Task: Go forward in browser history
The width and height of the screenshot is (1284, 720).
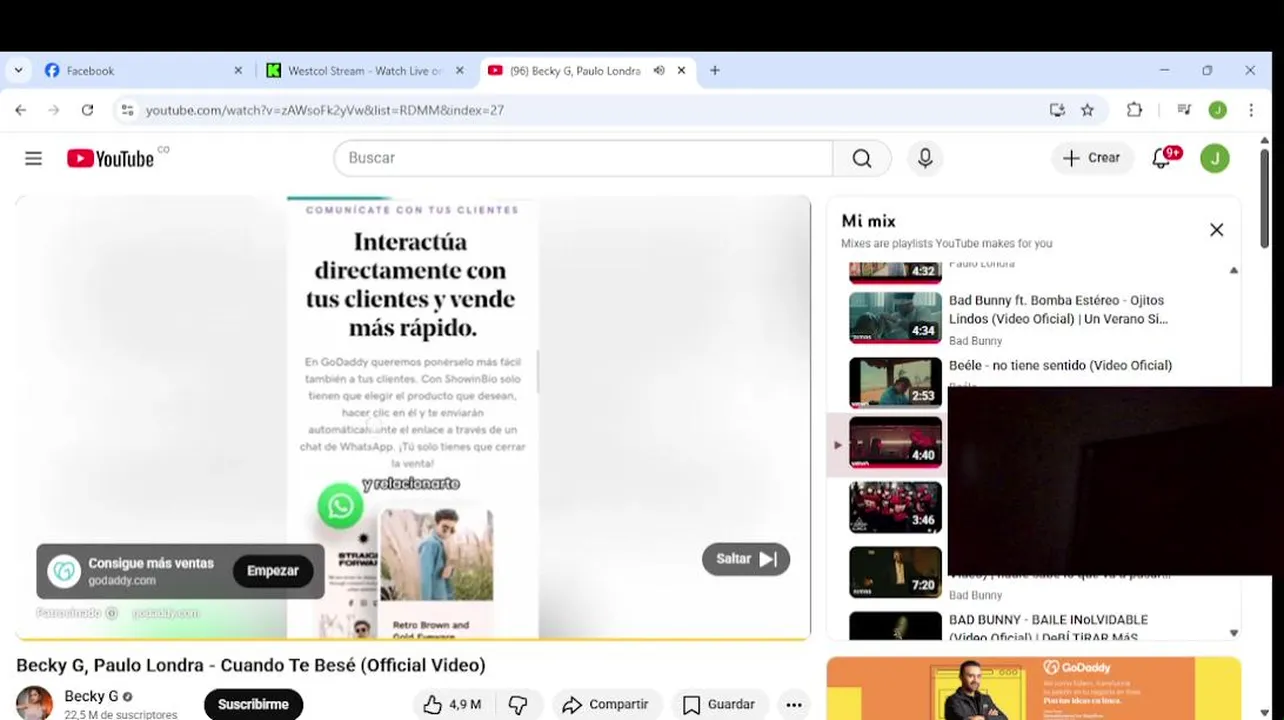Action: click(54, 110)
